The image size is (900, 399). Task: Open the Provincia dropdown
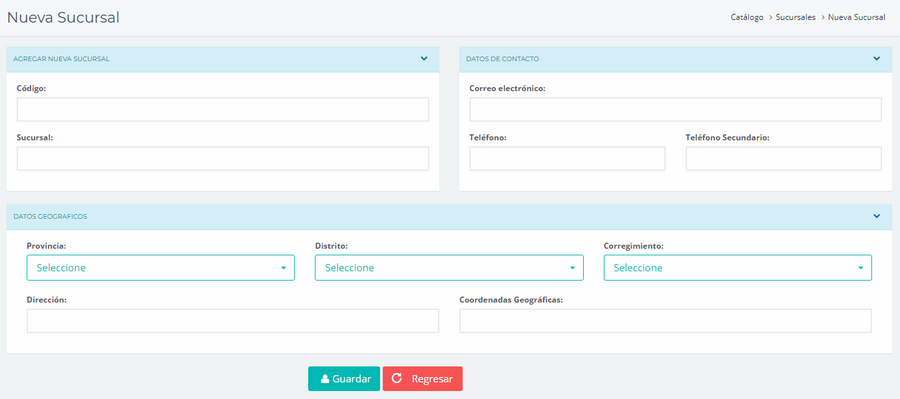pyautogui.click(x=161, y=268)
